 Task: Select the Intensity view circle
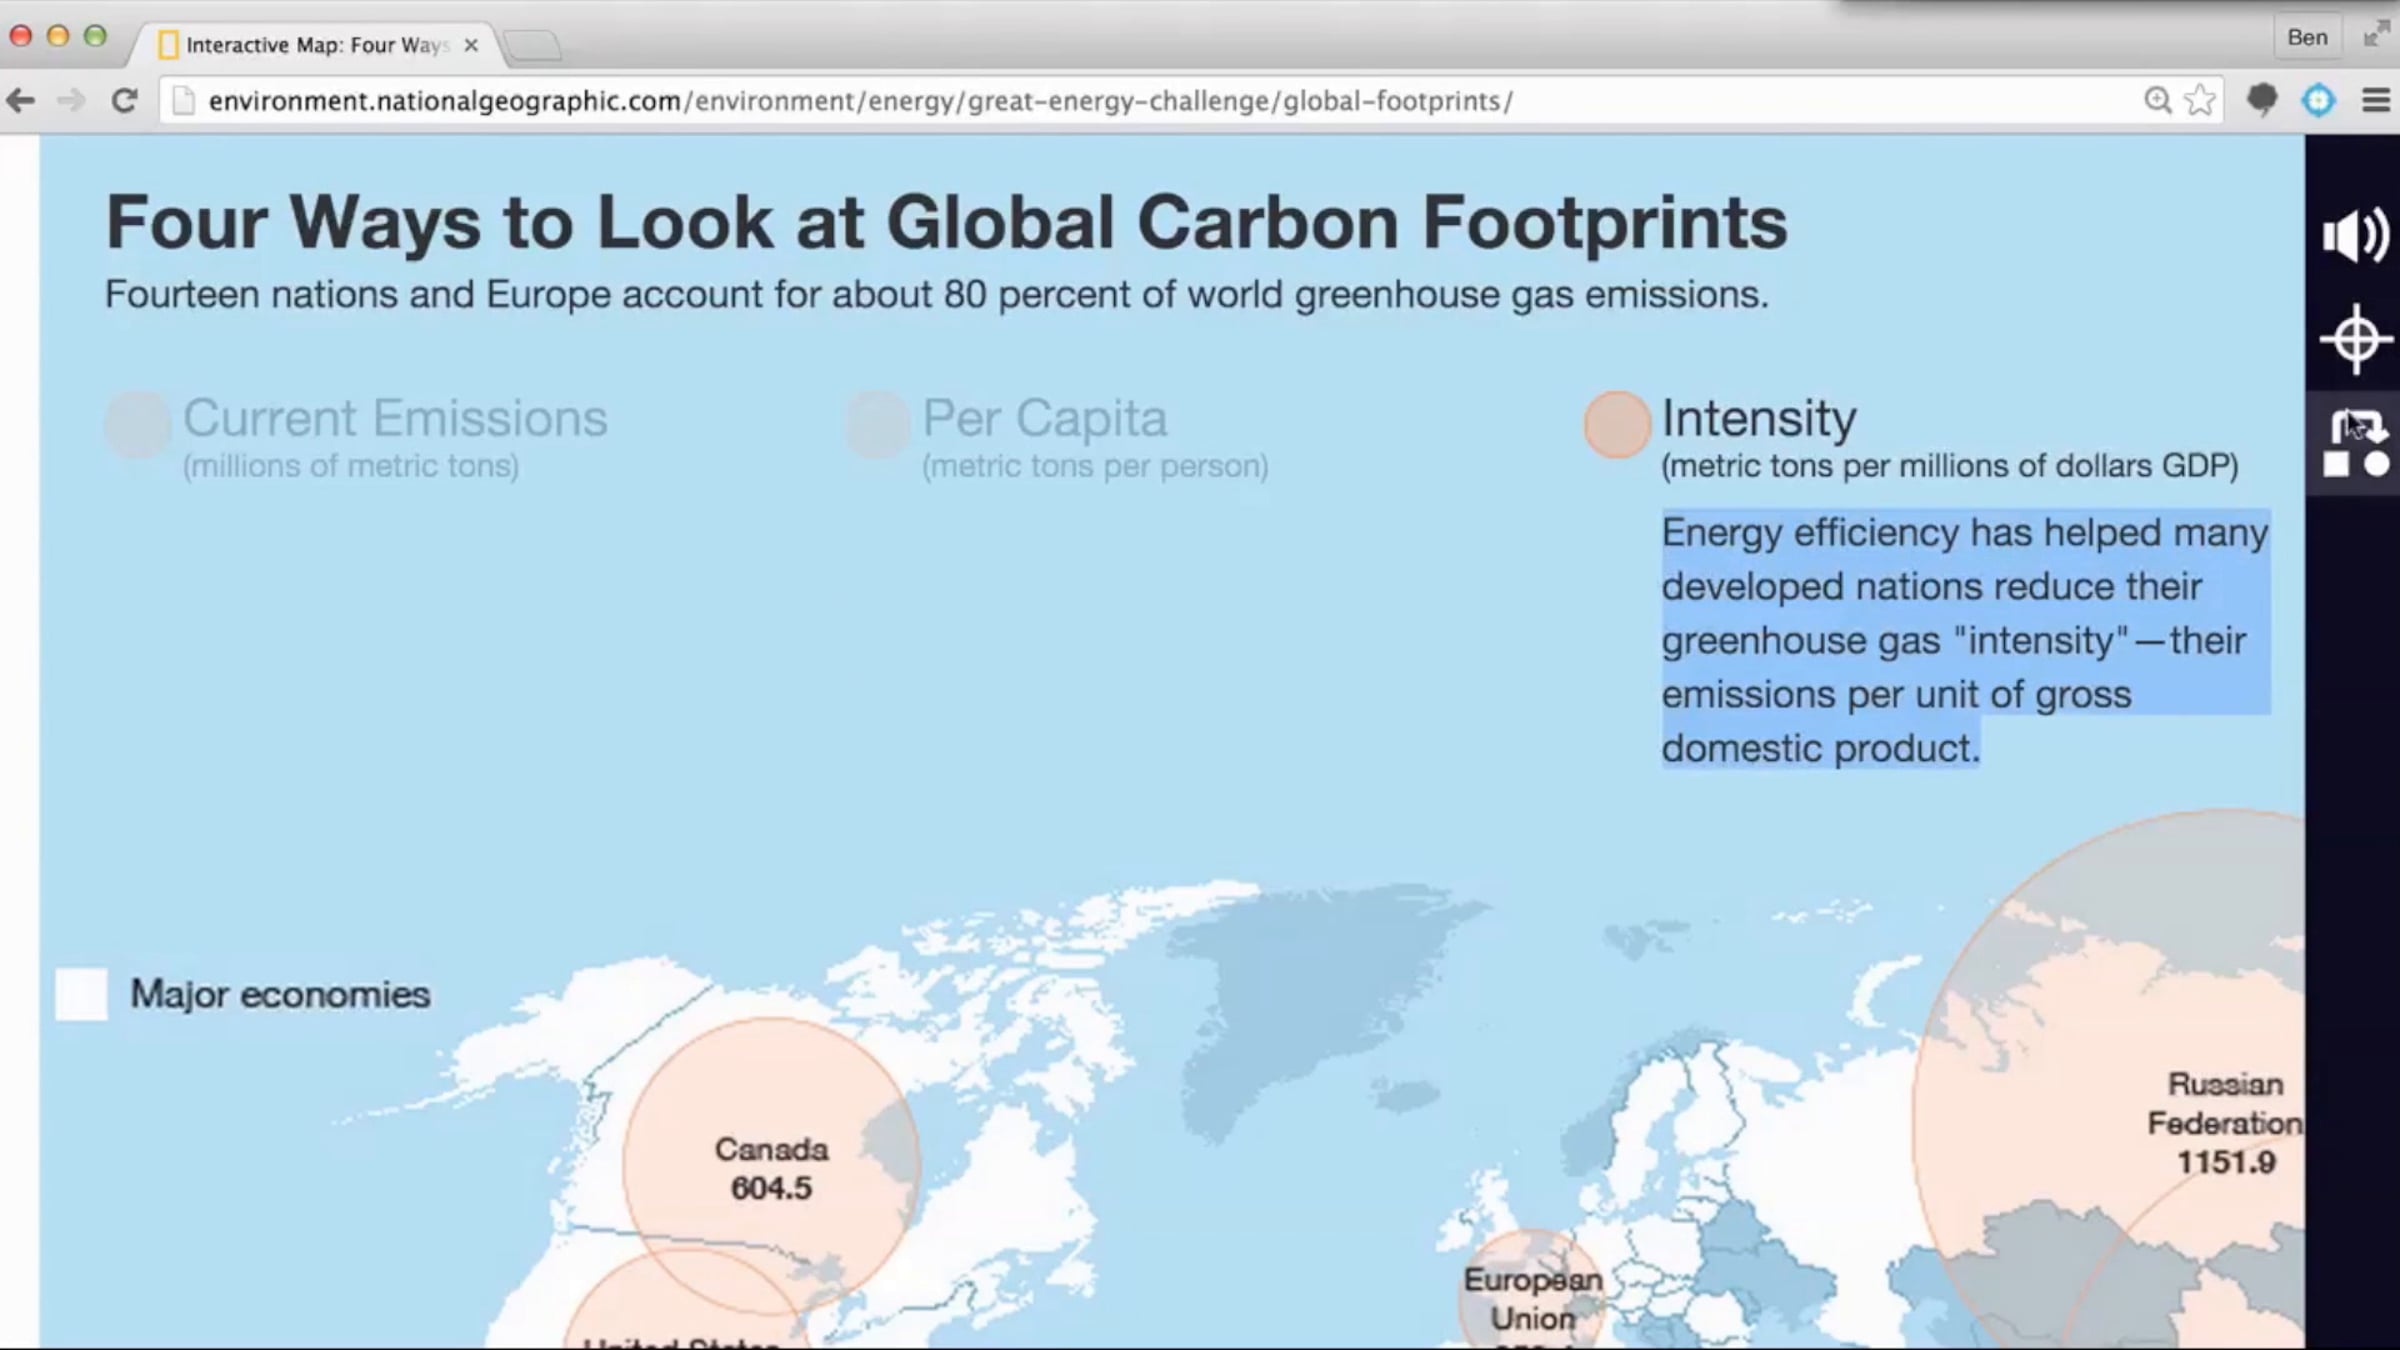coord(1617,424)
